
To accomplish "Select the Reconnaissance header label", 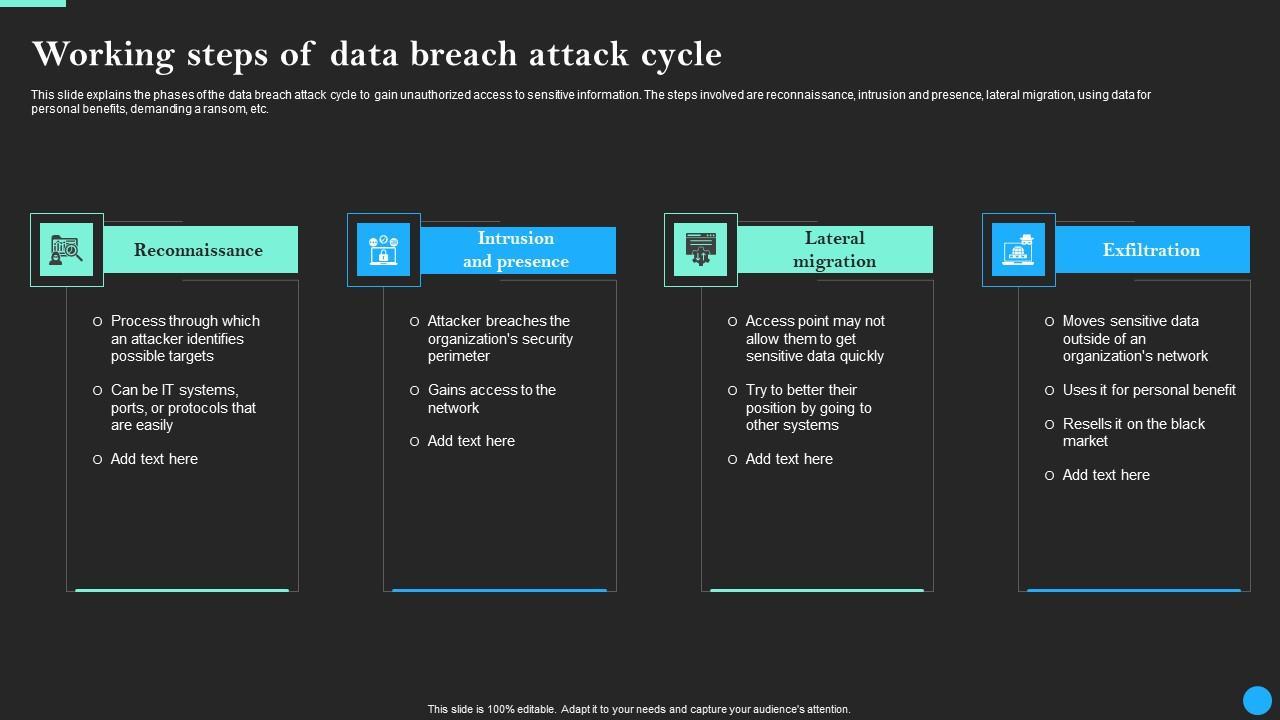I will click(x=198, y=250).
